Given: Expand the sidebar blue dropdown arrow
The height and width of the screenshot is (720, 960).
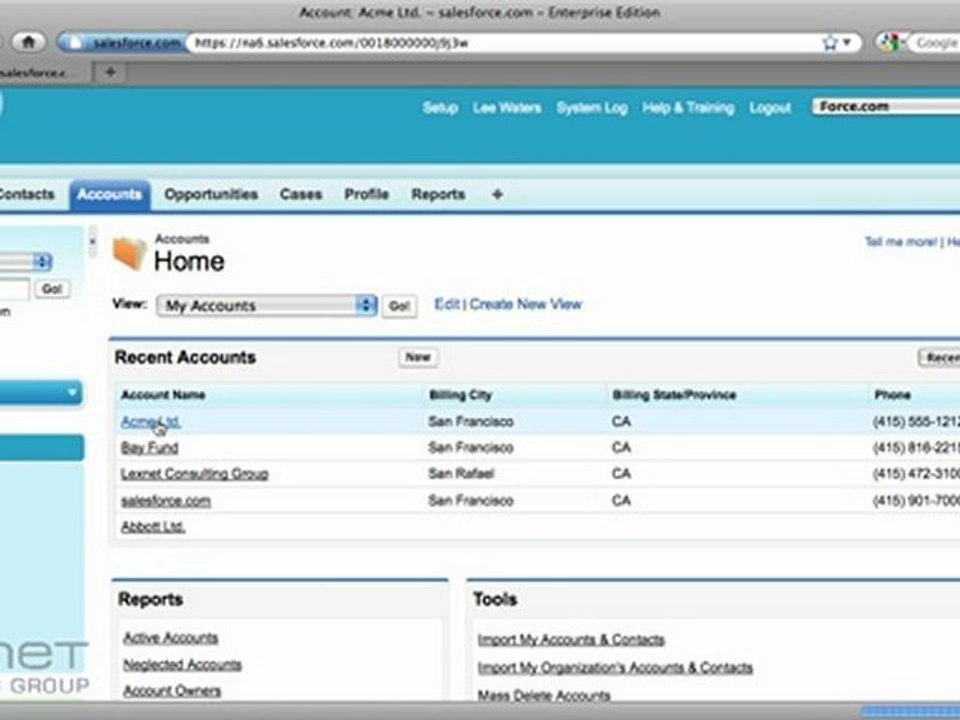Looking at the screenshot, I should pos(72,392).
